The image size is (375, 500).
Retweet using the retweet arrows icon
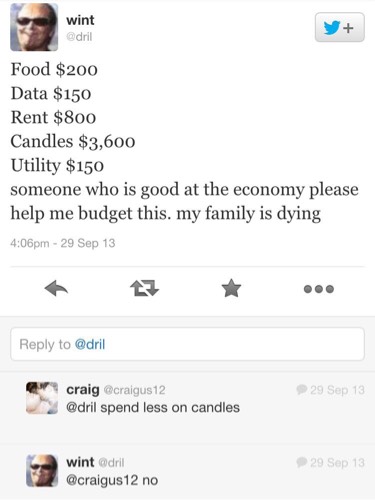[144, 288]
